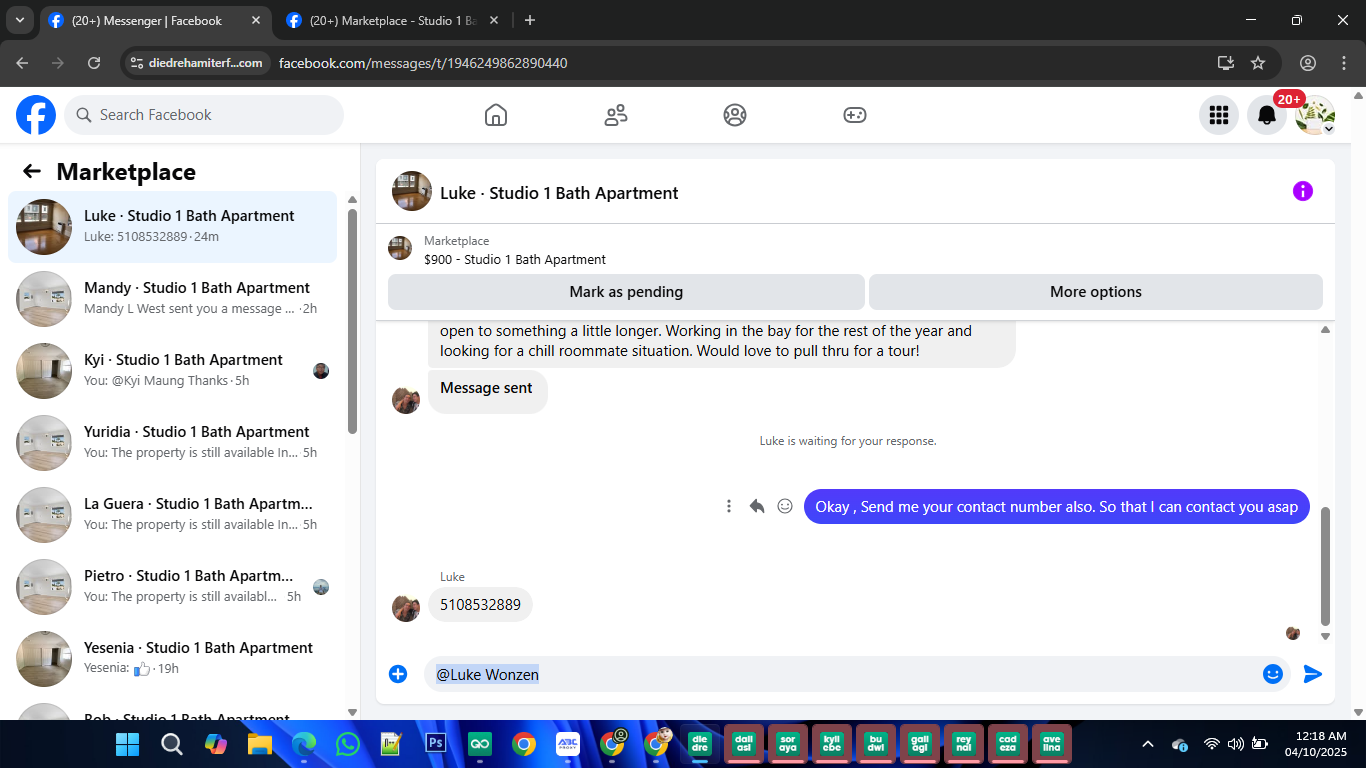Screen dimensions: 1366x768
Task: Open the Wi-Fi network icon in system tray
Action: coord(1211,744)
